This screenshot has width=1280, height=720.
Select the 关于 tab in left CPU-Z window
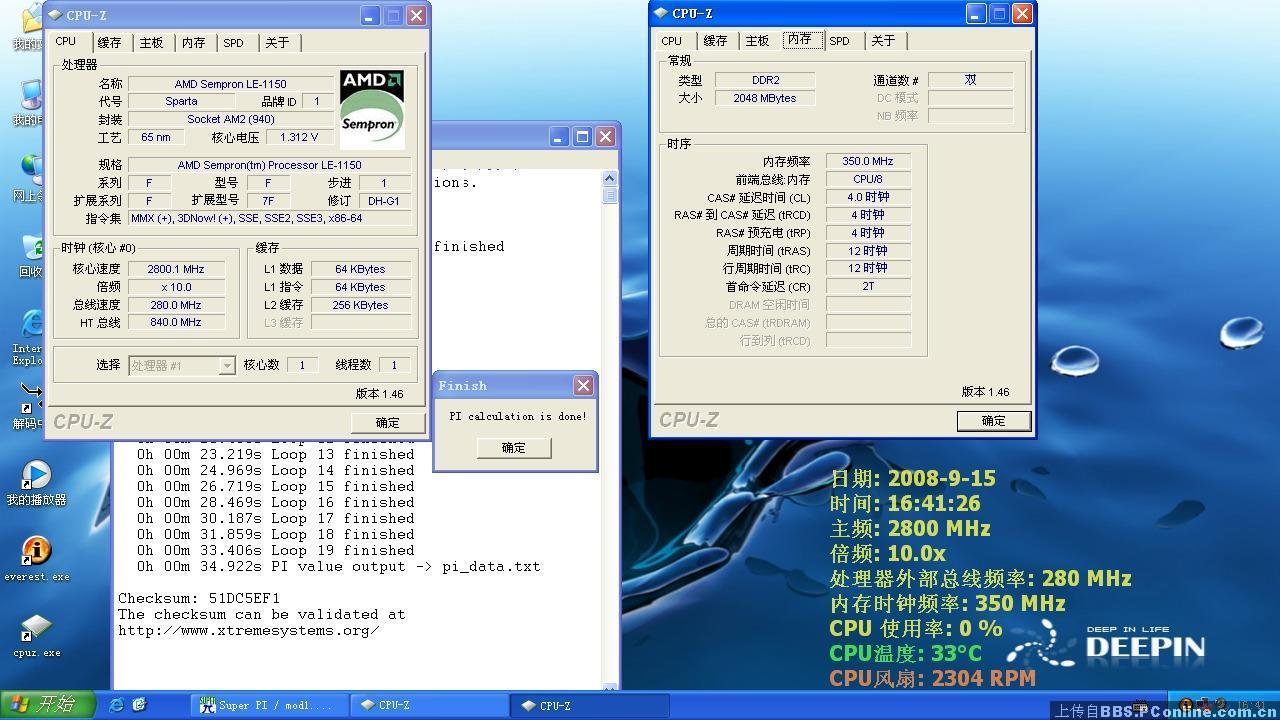click(x=277, y=43)
